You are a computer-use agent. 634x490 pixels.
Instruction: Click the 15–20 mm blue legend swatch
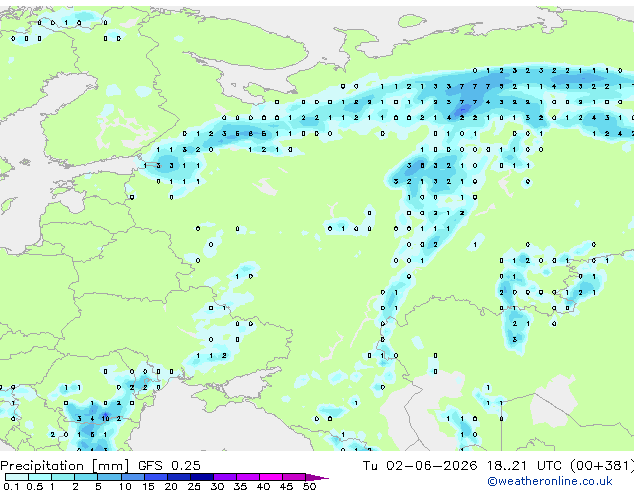[155, 477]
